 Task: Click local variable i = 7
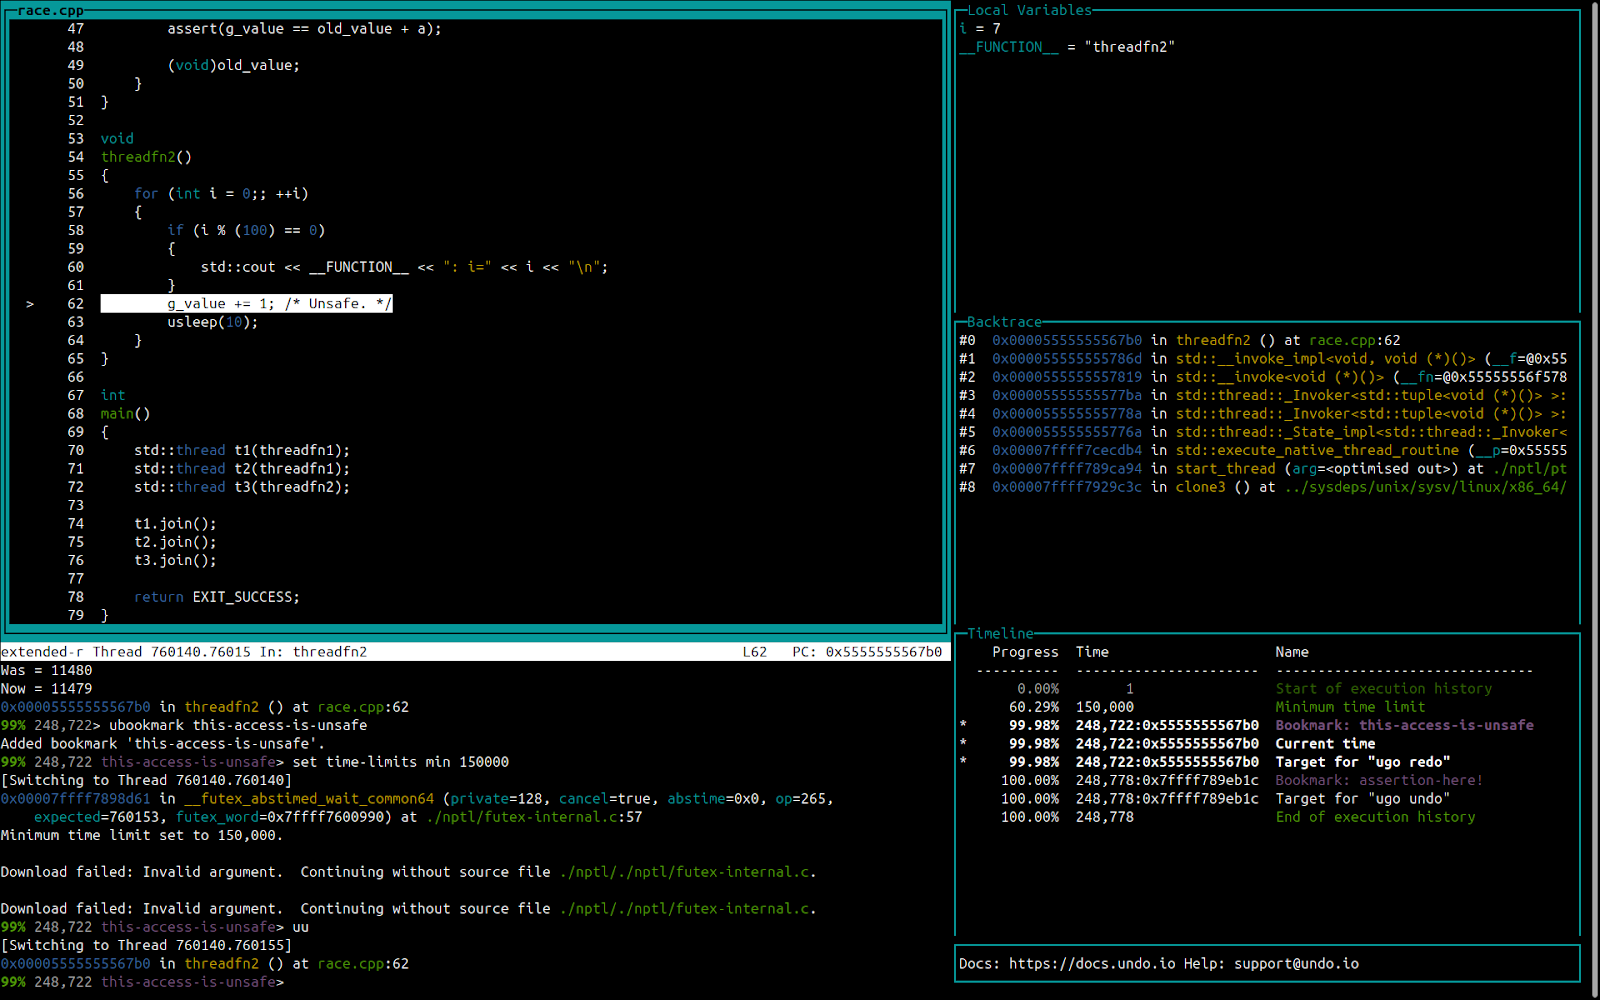(x=980, y=29)
